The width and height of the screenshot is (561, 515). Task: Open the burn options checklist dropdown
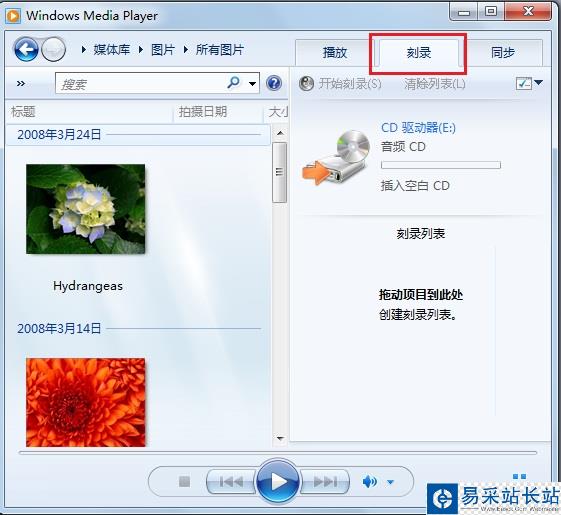pos(529,83)
